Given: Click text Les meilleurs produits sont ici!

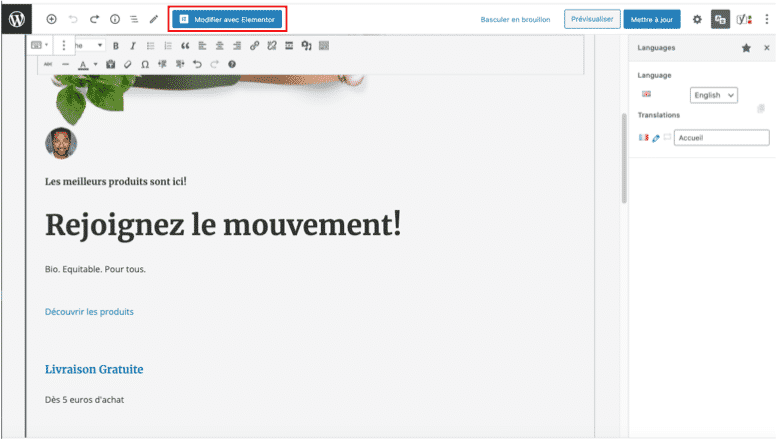Looking at the screenshot, I should 116,182.
